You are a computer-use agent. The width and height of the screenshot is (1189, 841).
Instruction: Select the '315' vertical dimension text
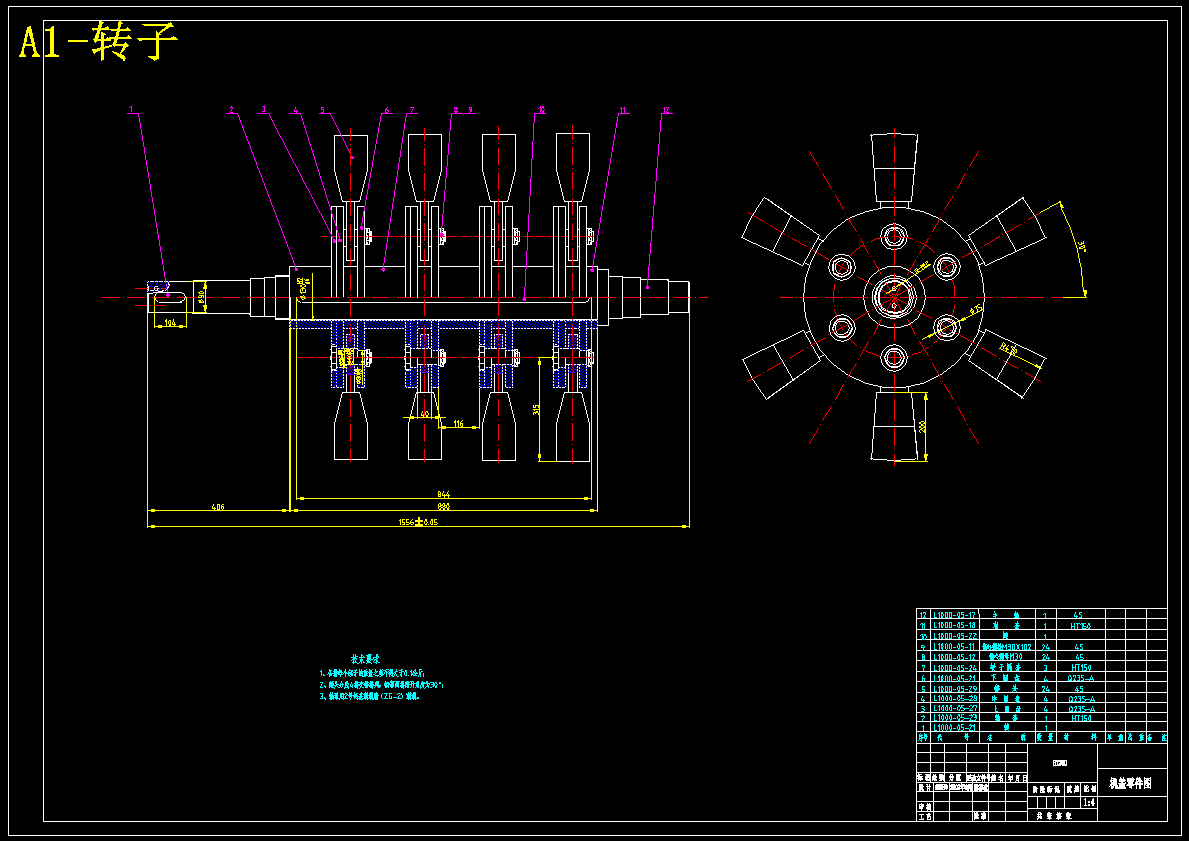(537, 410)
